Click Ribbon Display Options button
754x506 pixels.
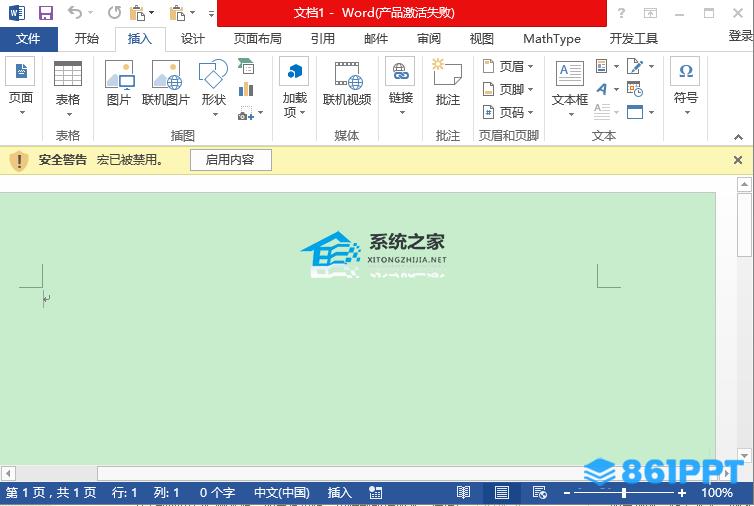[650, 13]
